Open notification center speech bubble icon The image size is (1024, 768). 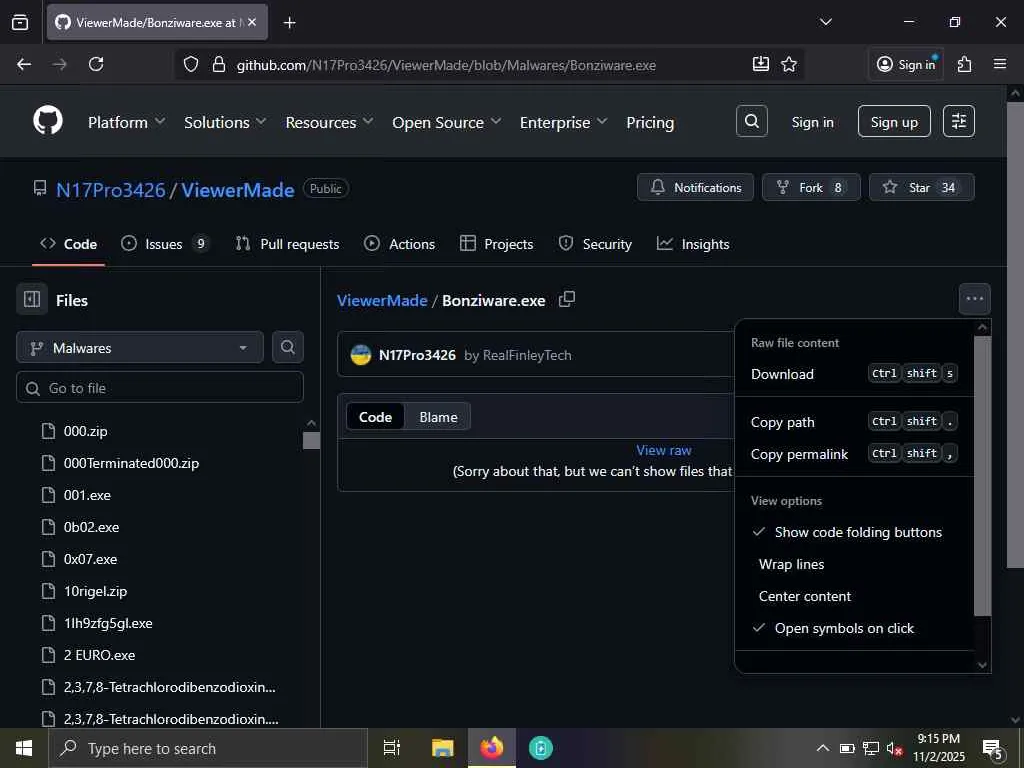[993, 748]
